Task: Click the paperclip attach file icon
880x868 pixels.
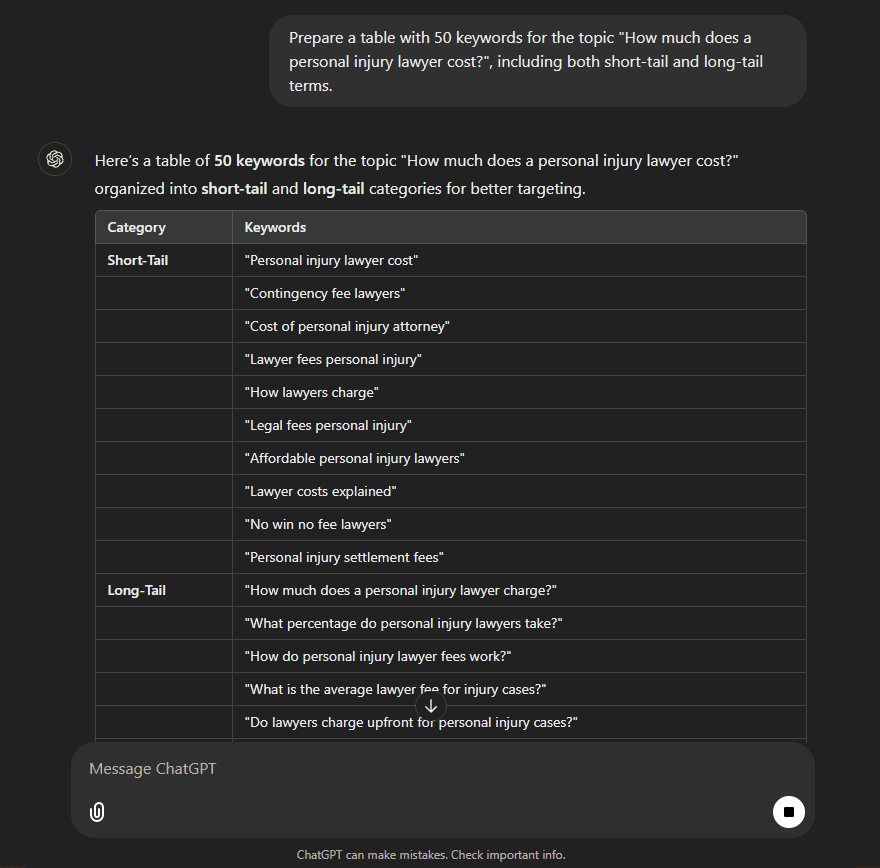Action: coord(97,812)
